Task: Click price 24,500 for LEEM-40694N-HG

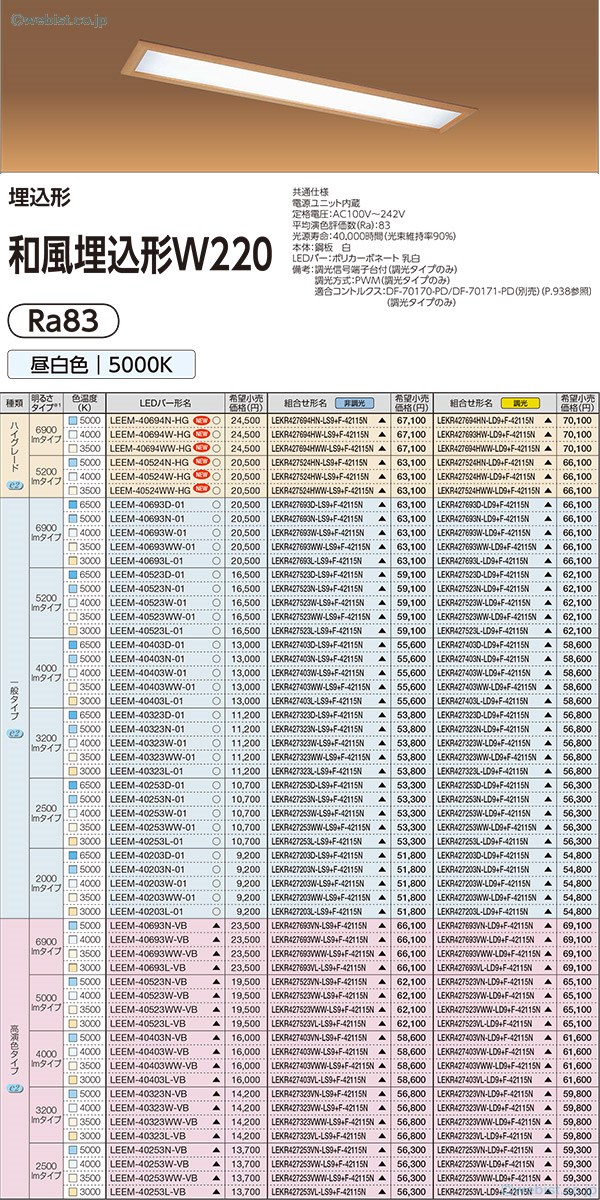Action: tap(246, 422)
